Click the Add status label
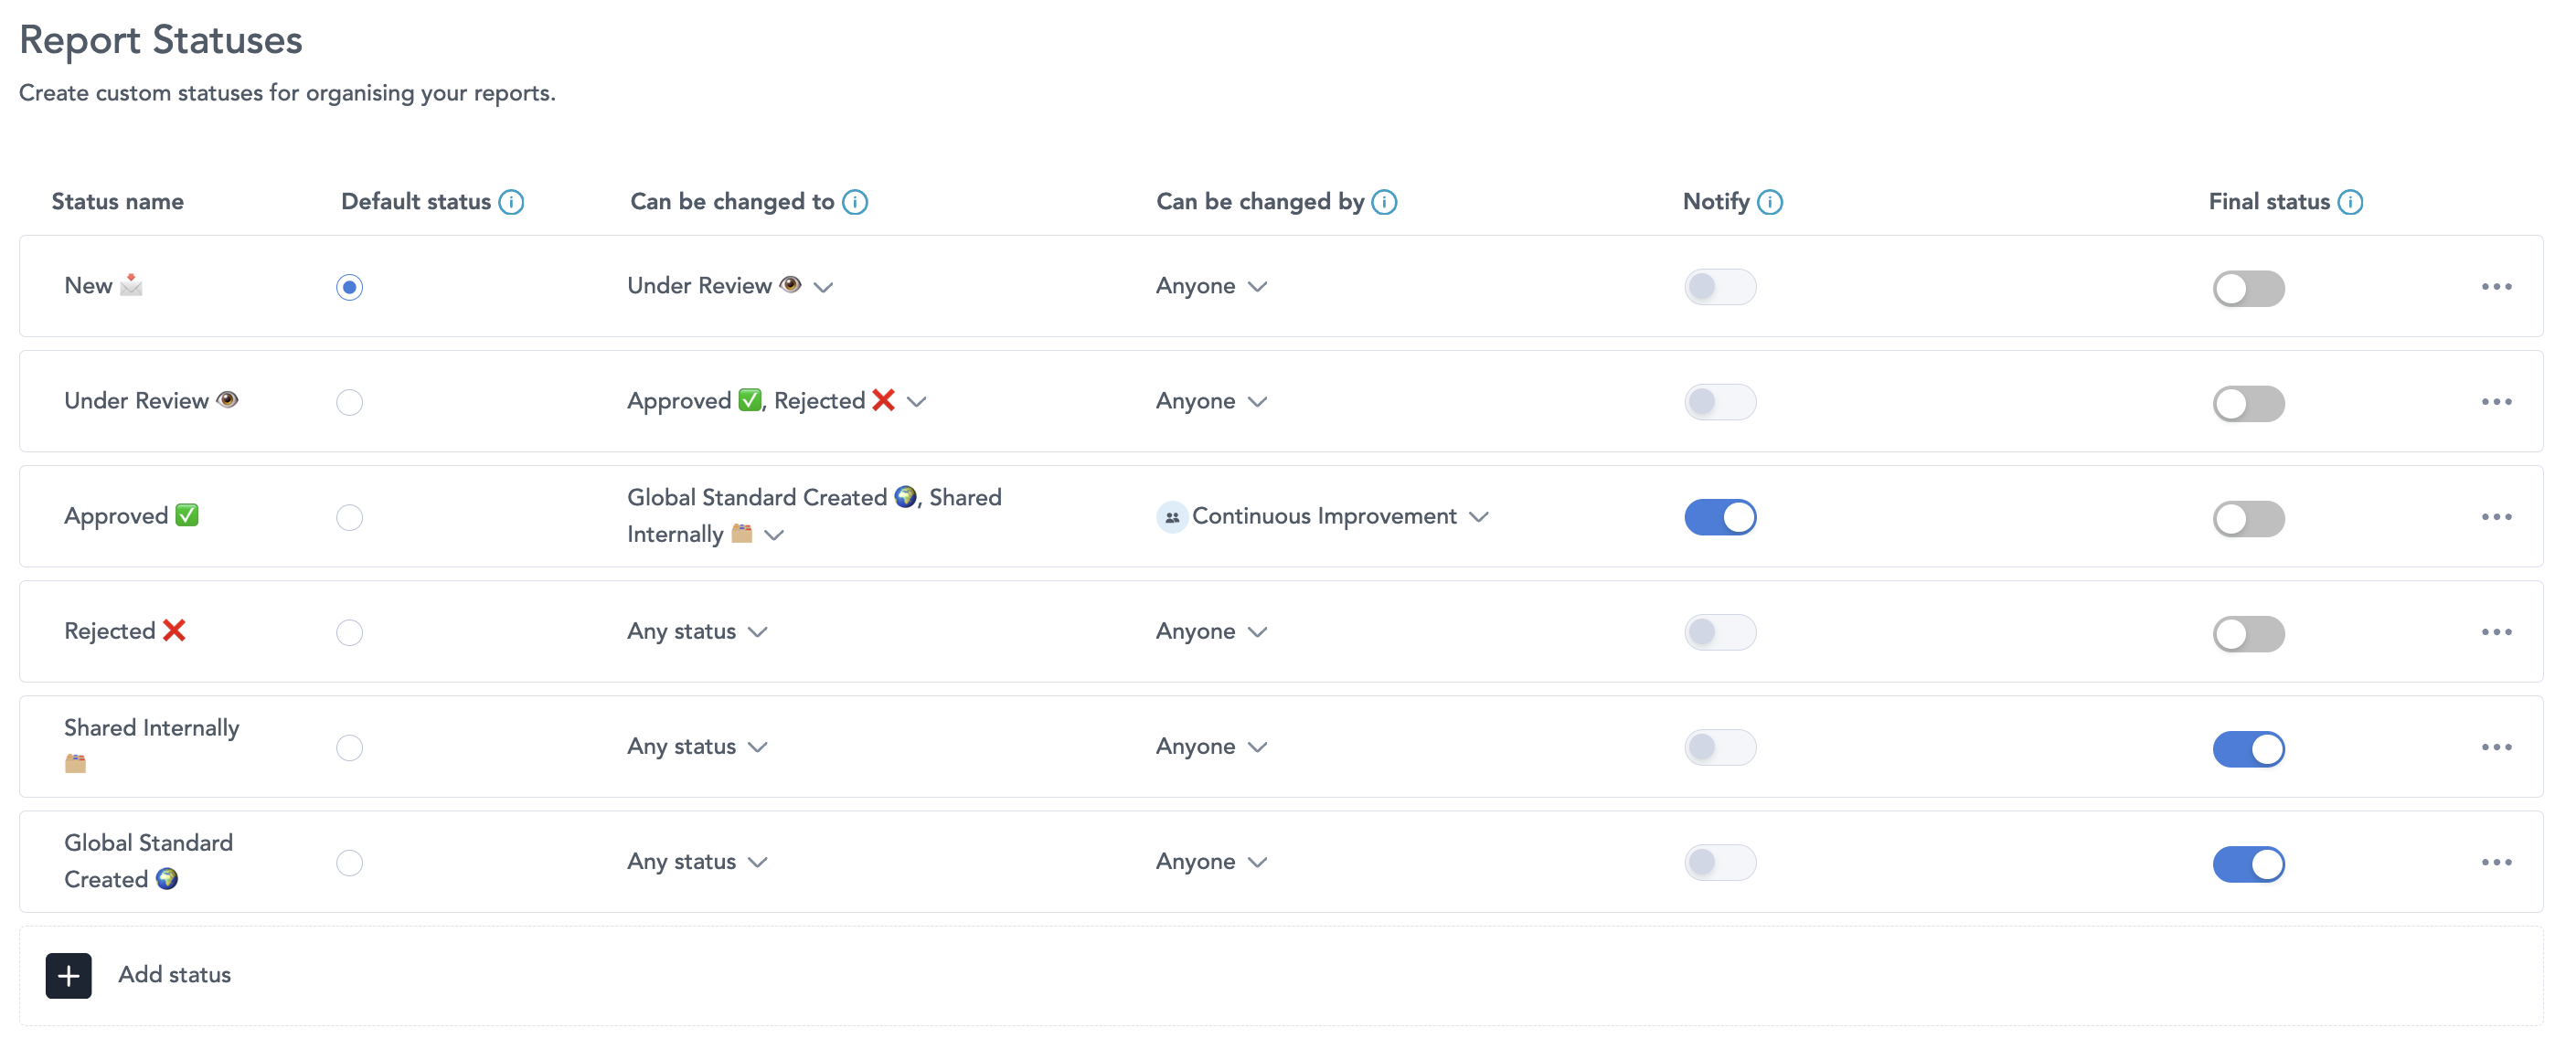This screenshot has width=2576, height=1049. (174, 975)
